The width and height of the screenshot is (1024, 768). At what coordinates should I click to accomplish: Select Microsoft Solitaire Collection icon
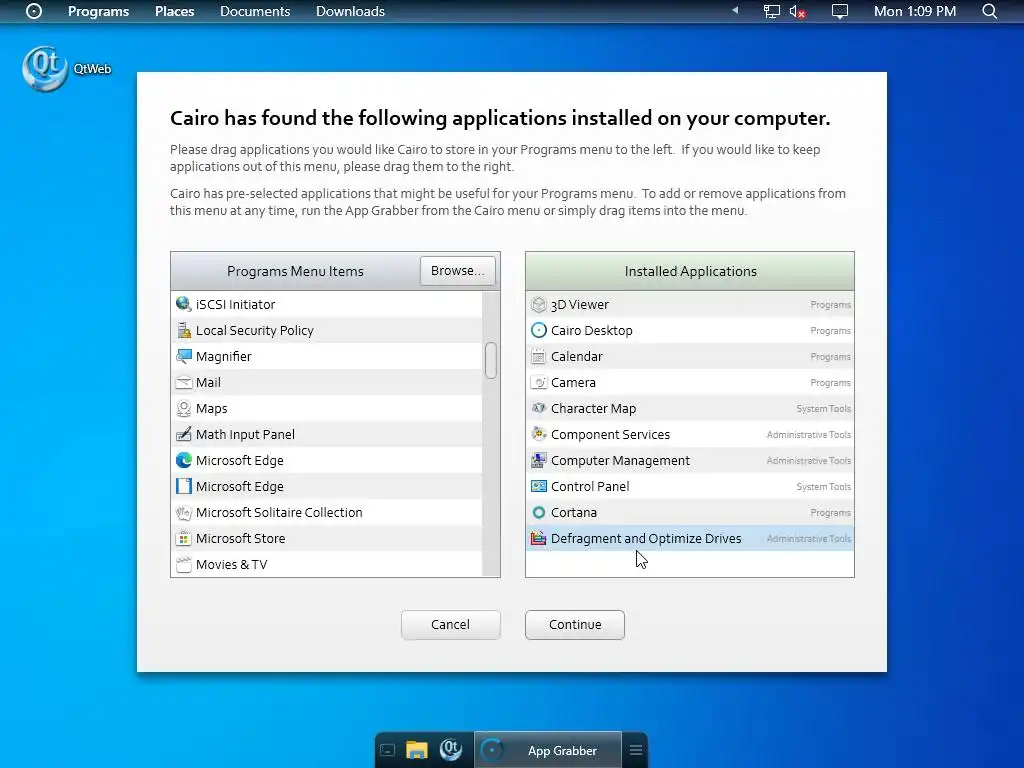tap(184, 513)
